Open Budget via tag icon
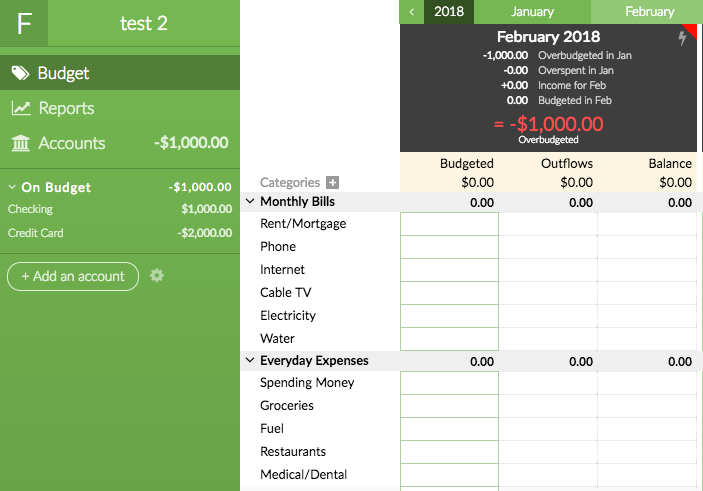 pyautogui.click(x=20, y=73)
